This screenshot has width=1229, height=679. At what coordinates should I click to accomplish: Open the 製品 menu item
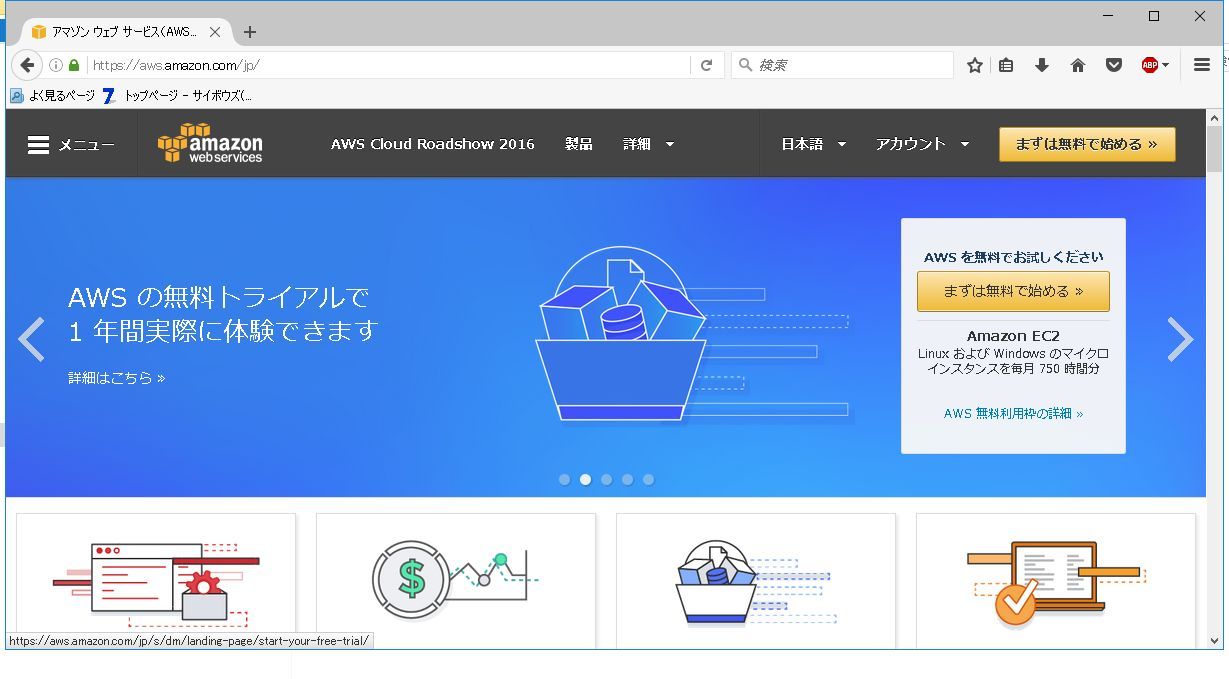578,144
